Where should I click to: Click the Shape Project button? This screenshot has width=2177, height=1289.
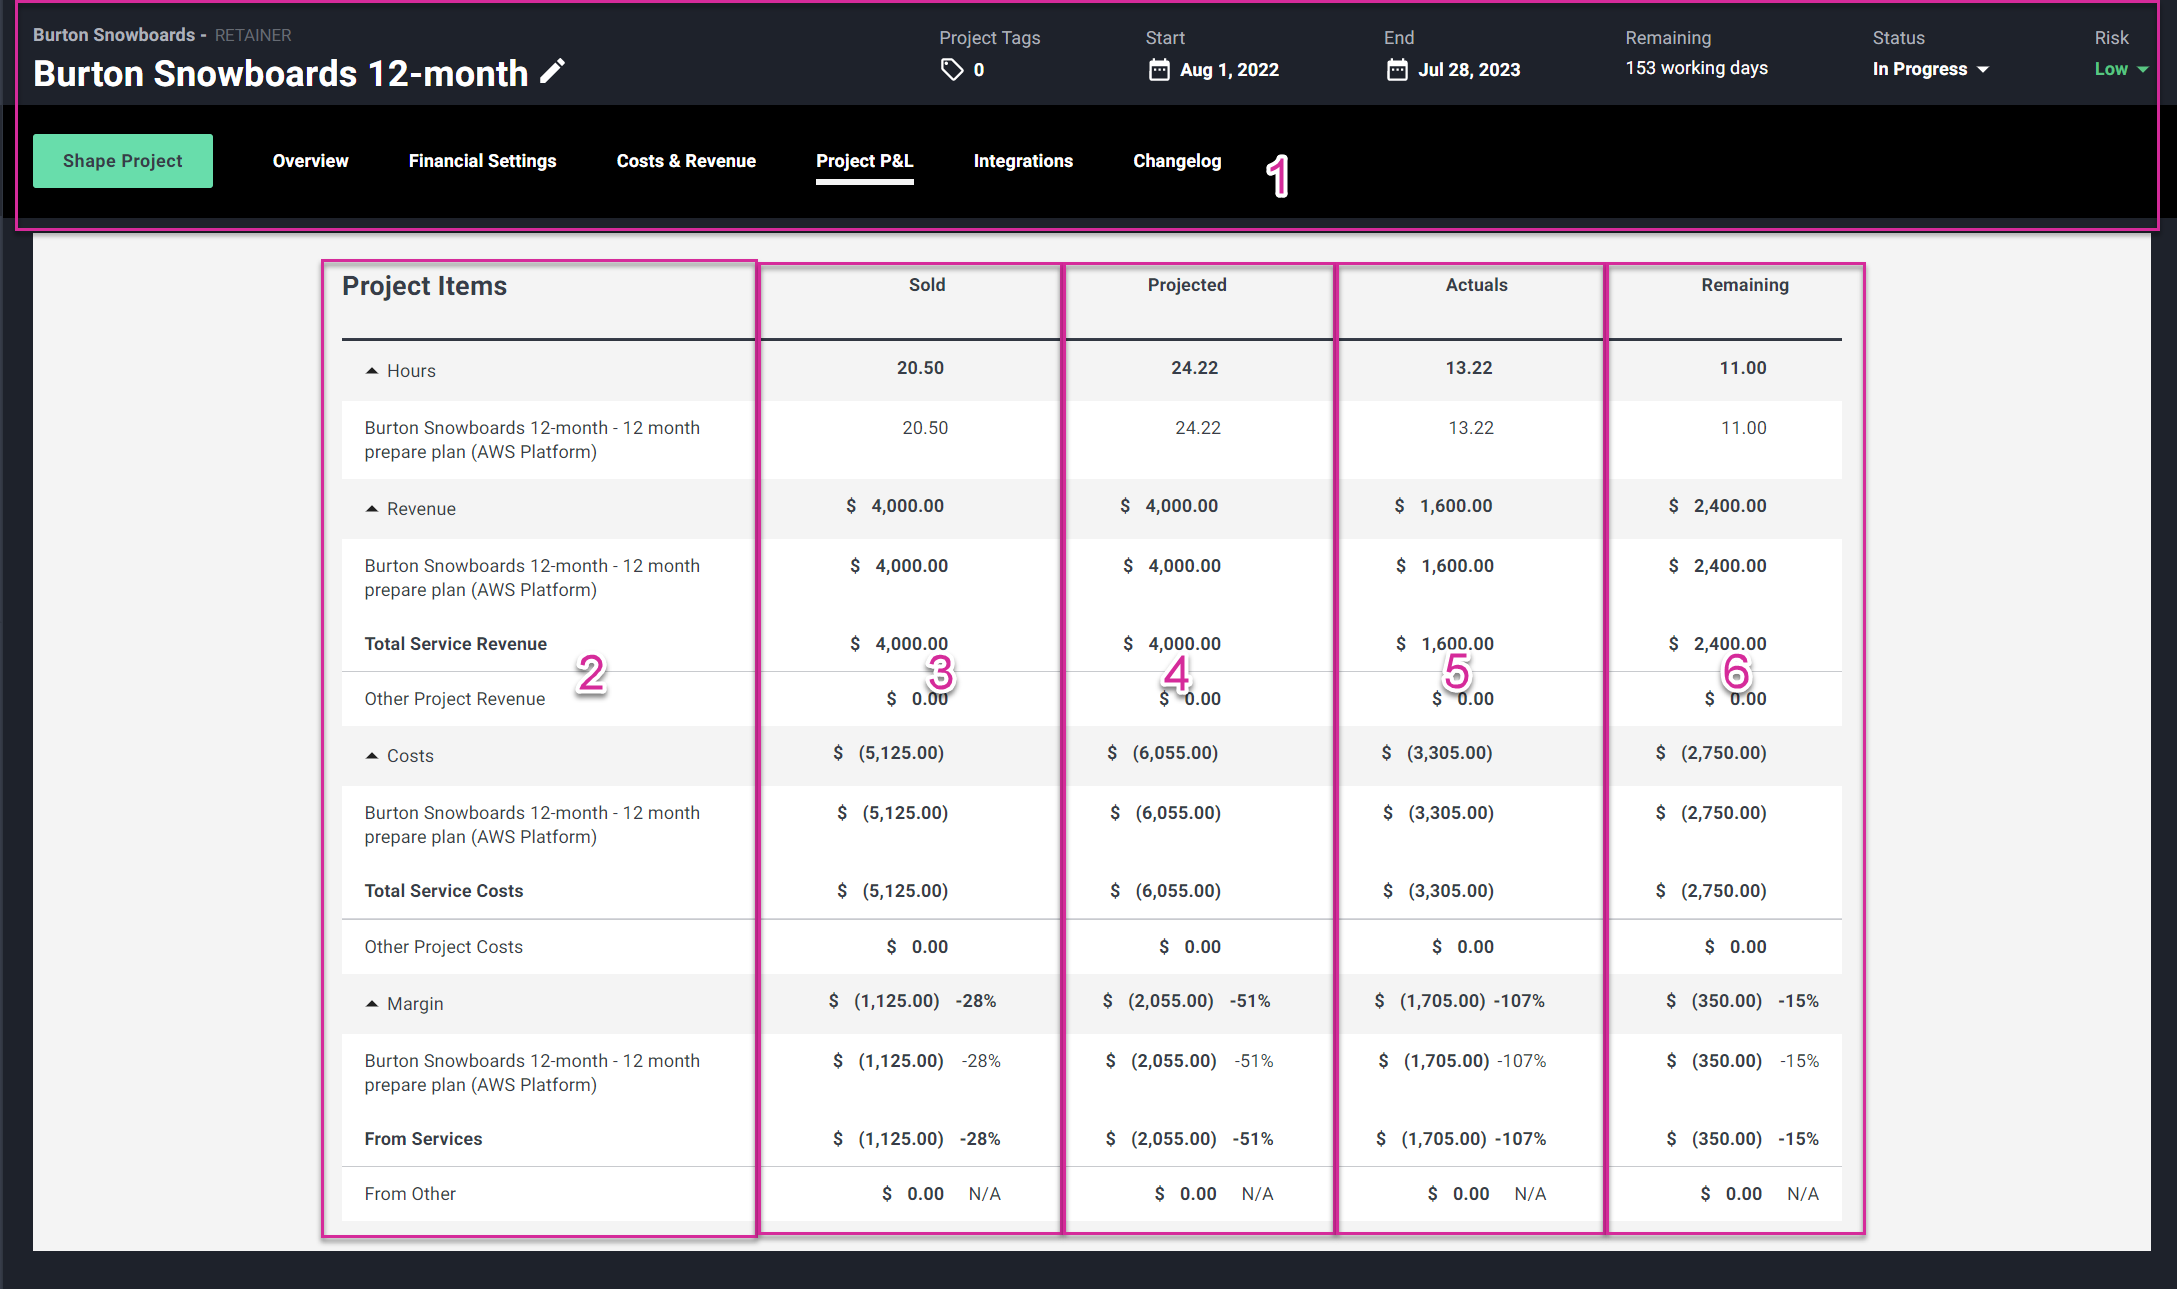[x=123, y=161]
